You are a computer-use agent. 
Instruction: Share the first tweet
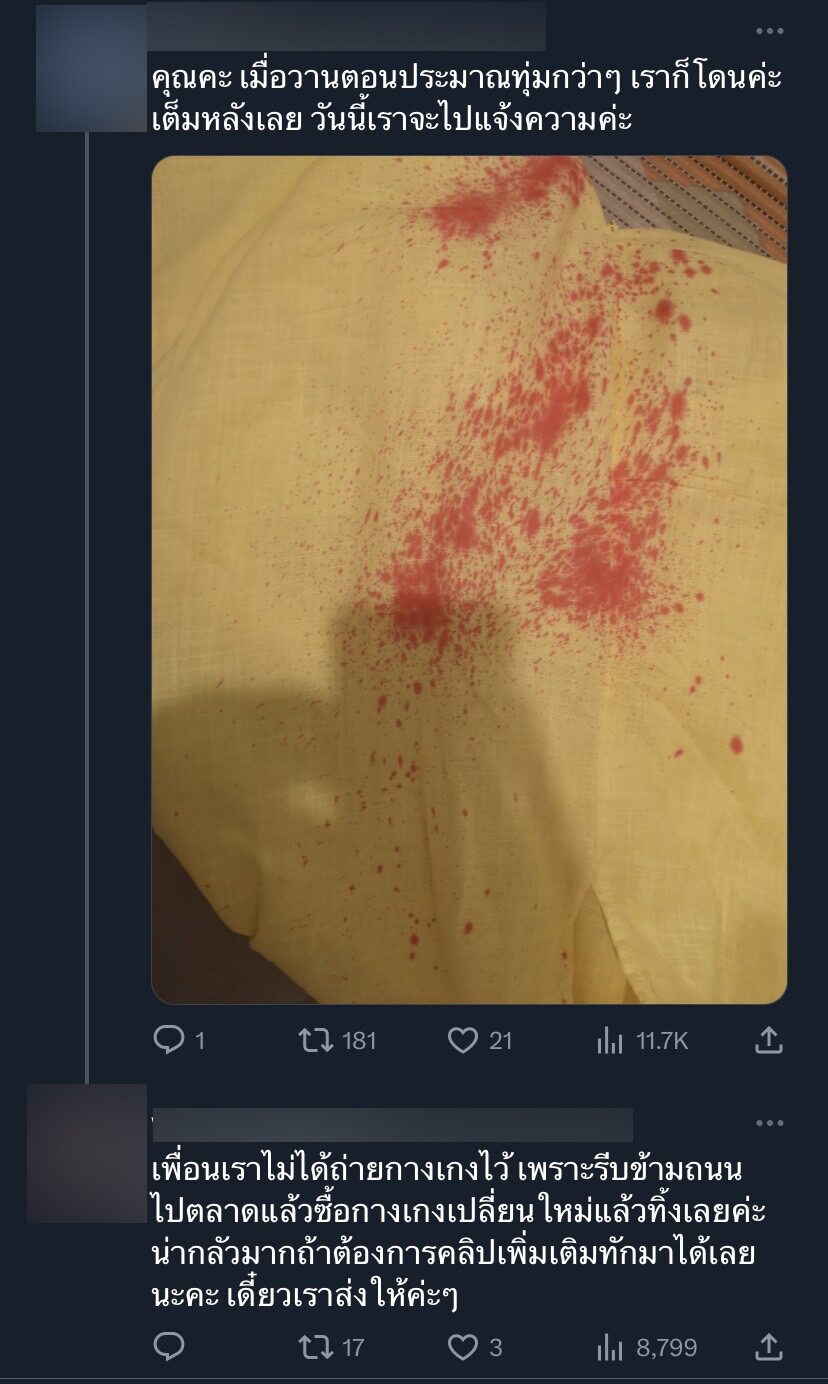click(767, 1040)
